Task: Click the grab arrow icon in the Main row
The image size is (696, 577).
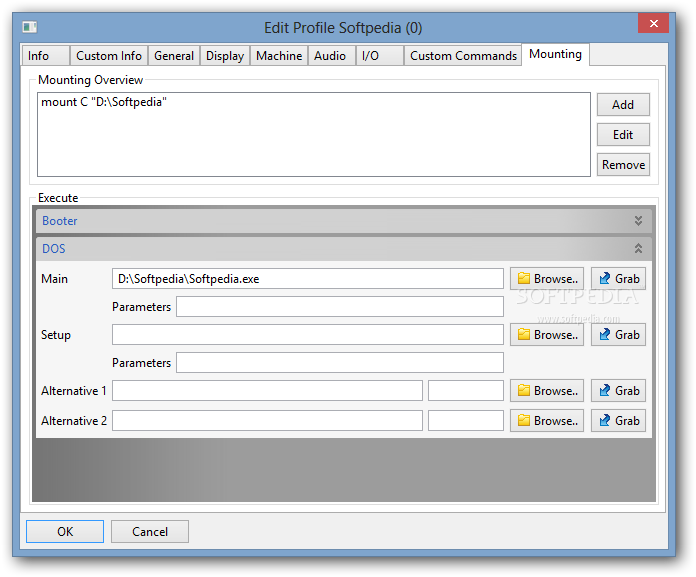Action: [605, 279]
